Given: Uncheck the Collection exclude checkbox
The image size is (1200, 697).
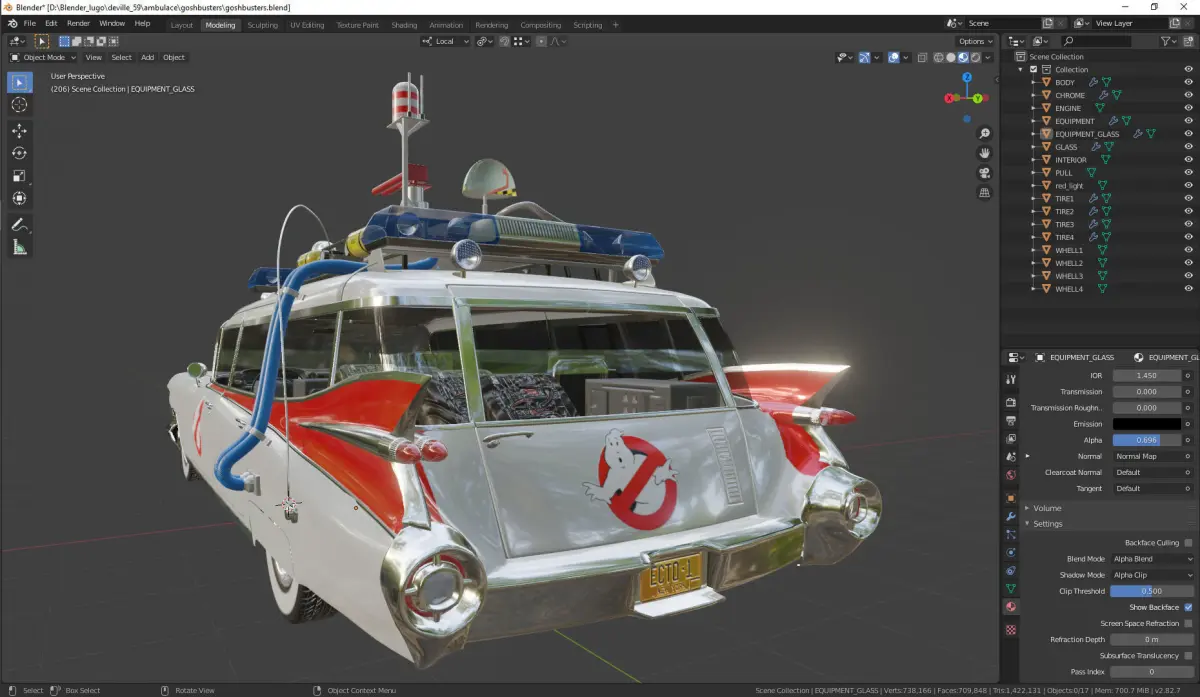Looking at the screenshot, I should tap(1033, 70).
